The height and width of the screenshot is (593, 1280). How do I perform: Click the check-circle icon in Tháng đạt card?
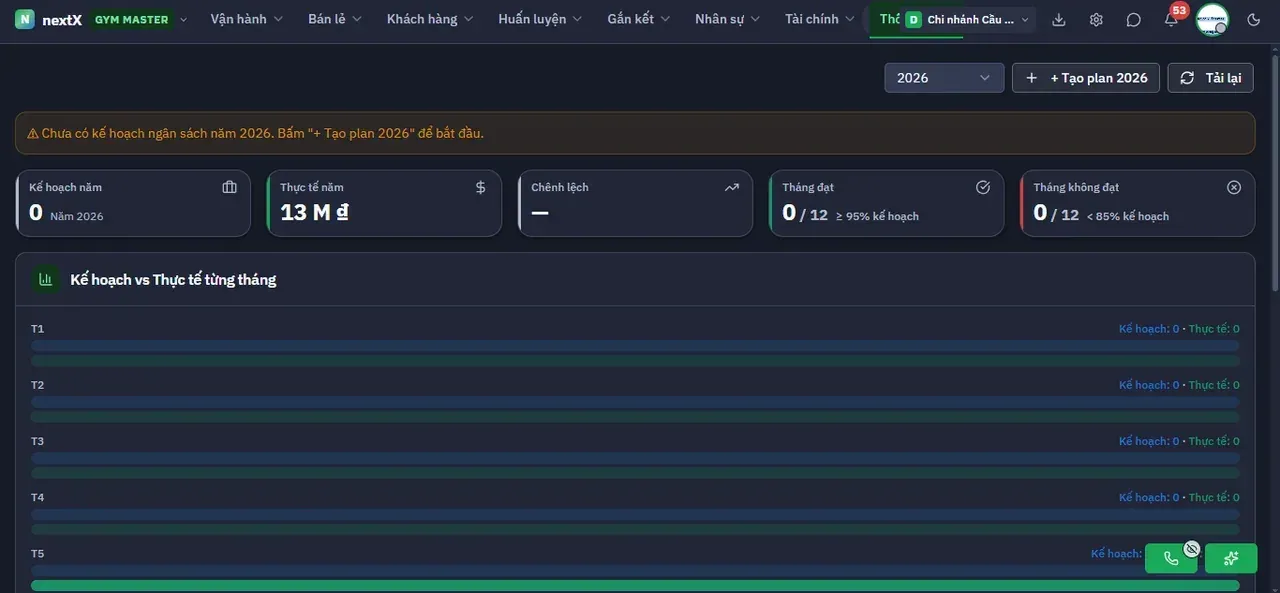point(983,187)
